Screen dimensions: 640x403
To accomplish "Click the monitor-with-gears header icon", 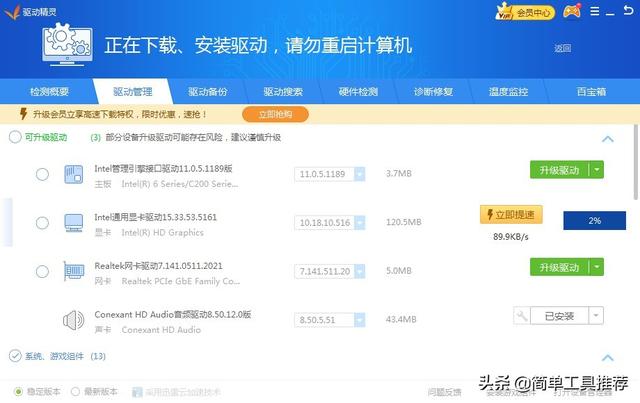I will tap(68, 45).
